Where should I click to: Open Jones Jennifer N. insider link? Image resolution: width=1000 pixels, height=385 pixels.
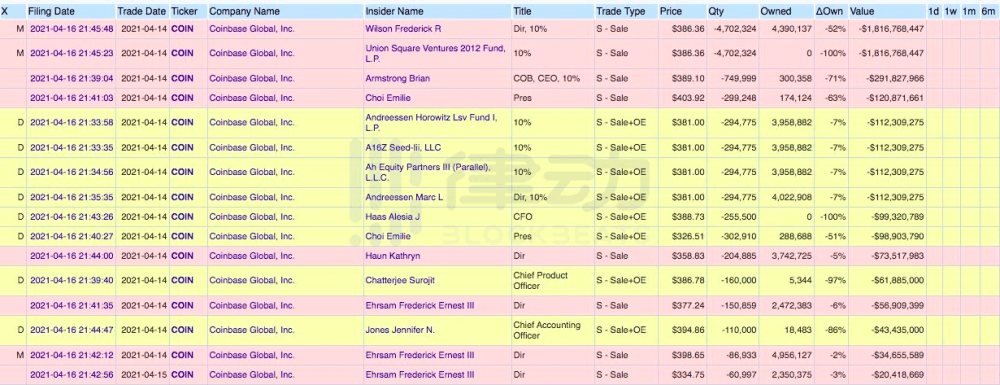[400, 330]
